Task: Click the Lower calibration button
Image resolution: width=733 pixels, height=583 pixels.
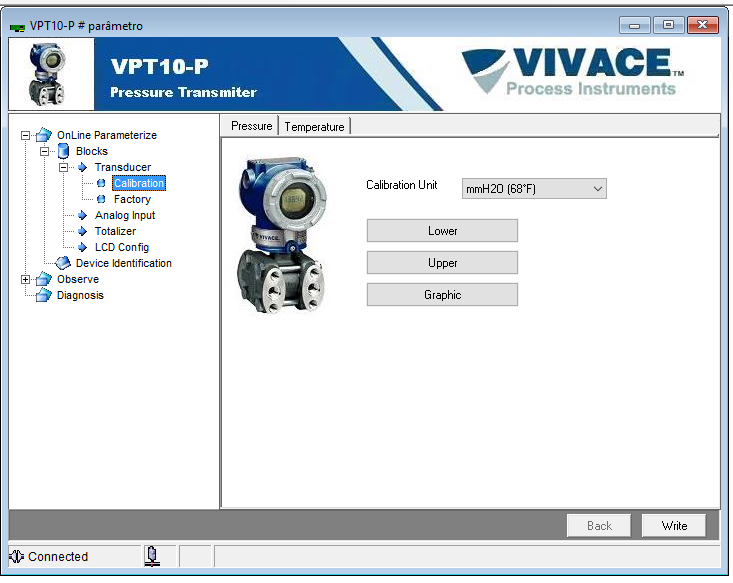Action: [442, 230]
